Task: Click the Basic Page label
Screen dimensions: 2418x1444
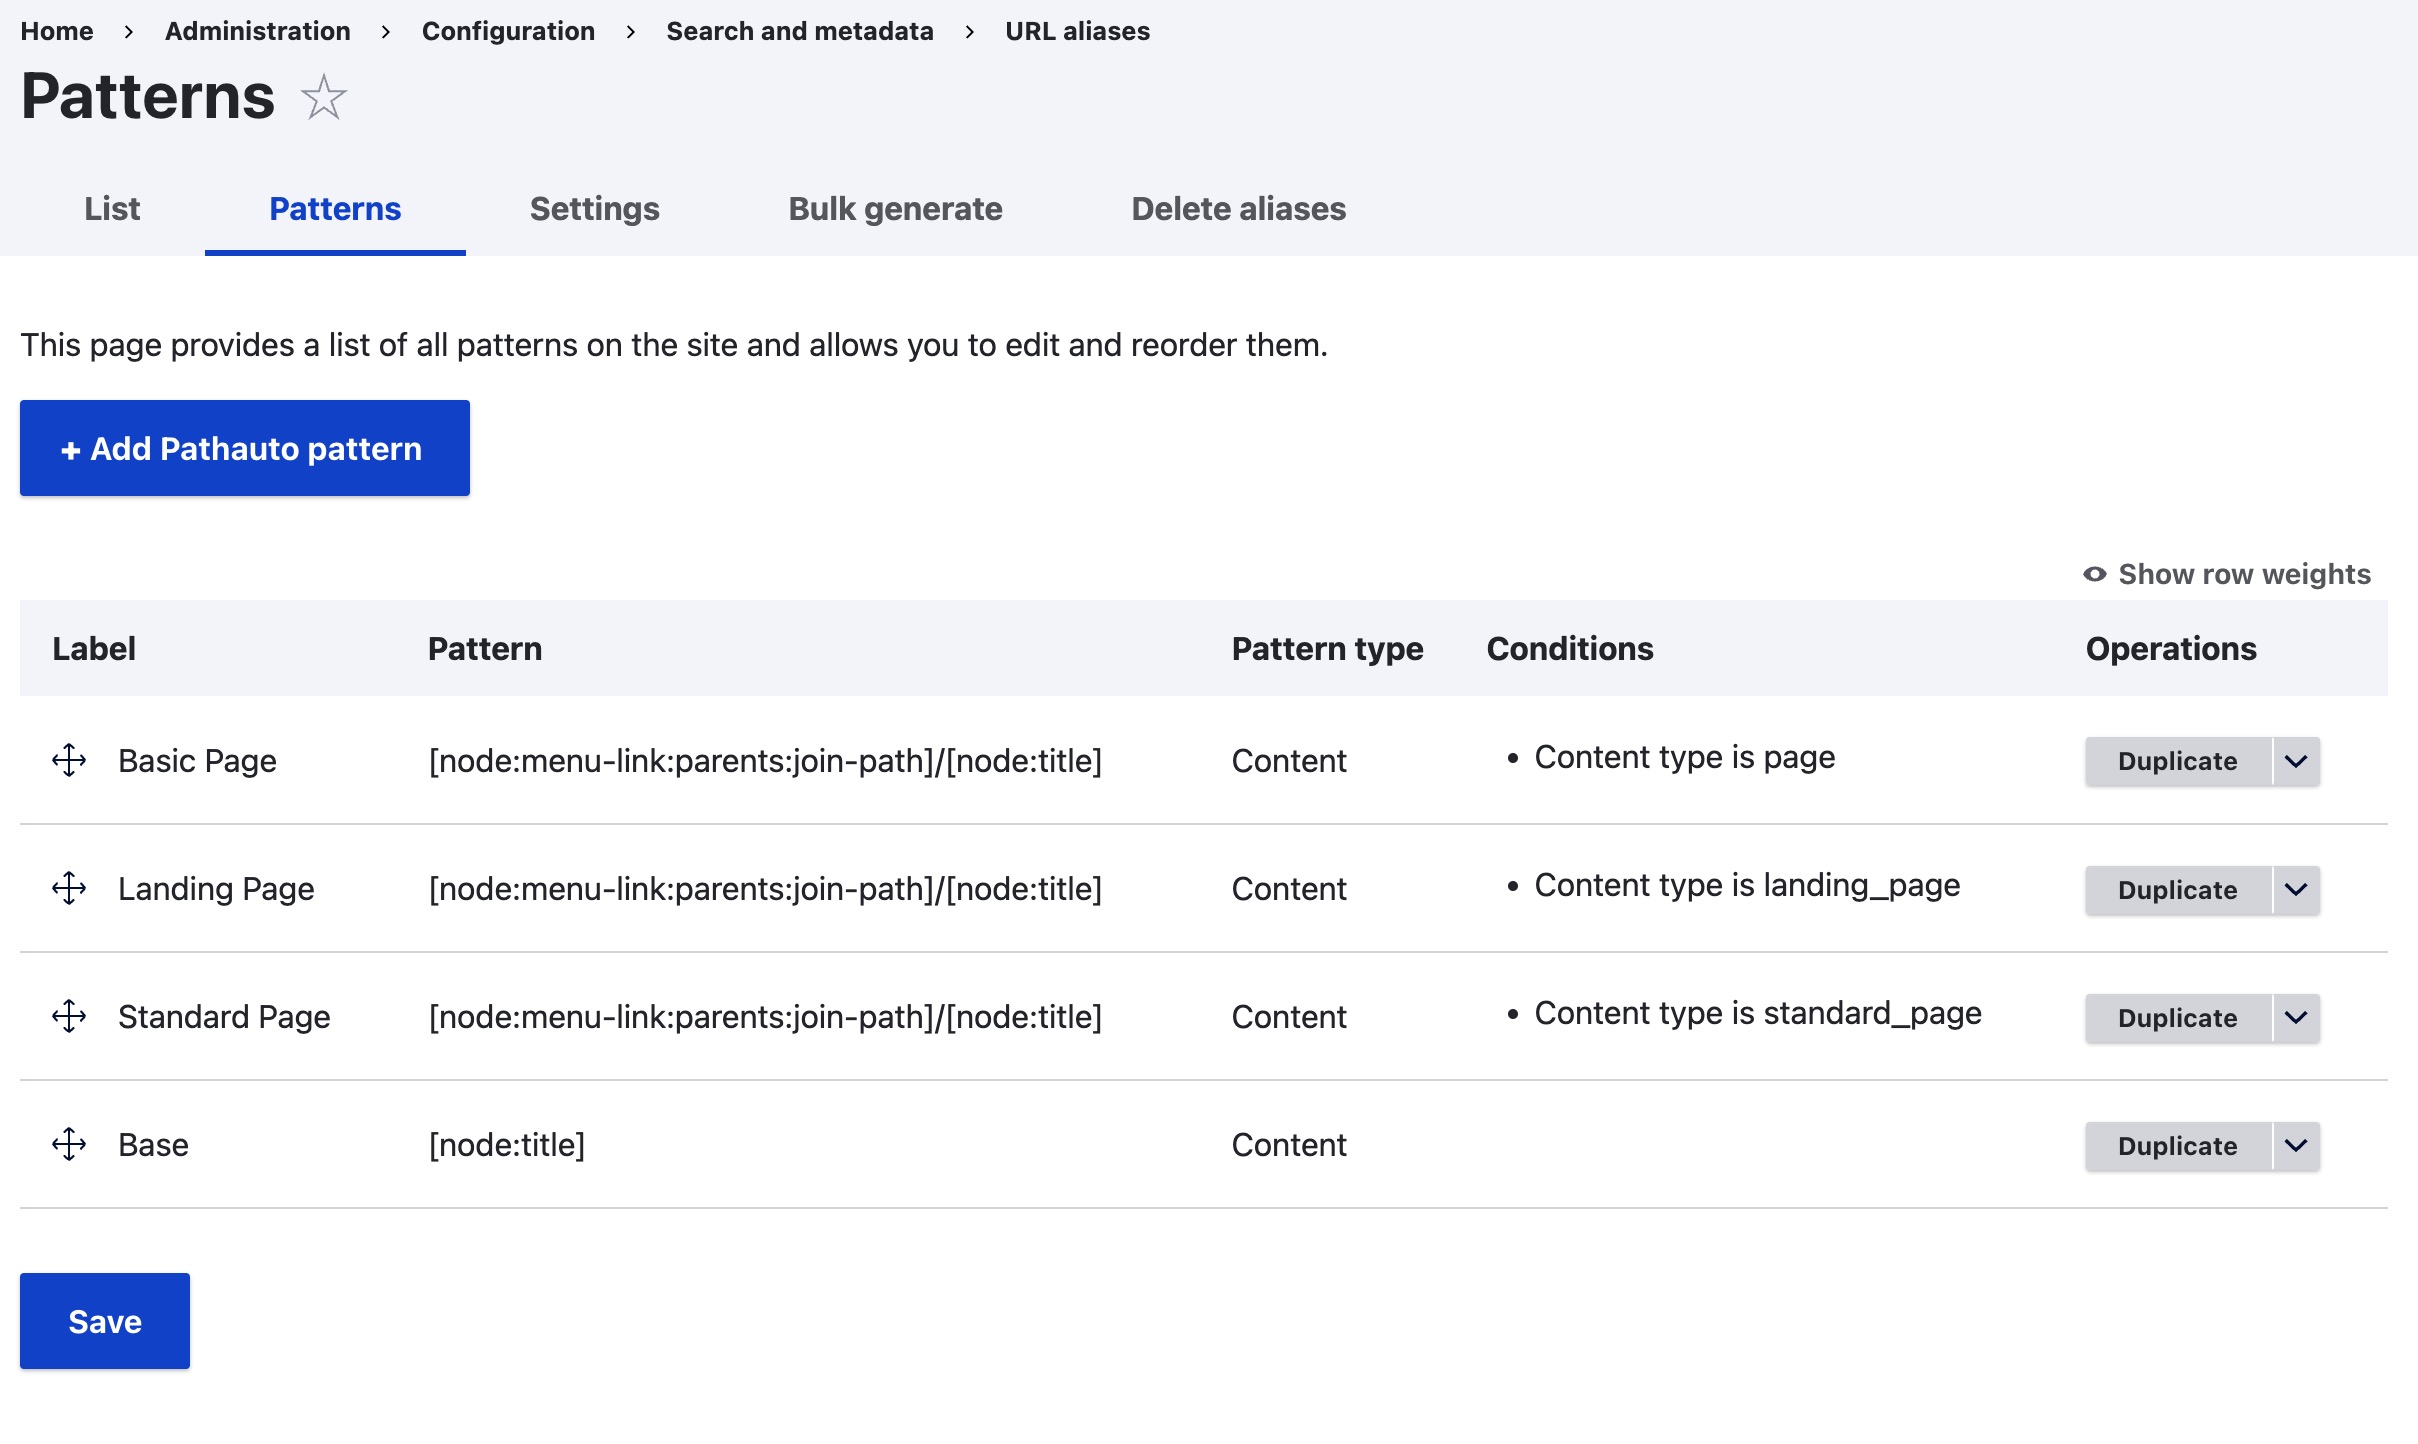Action: tap(197, 760)
